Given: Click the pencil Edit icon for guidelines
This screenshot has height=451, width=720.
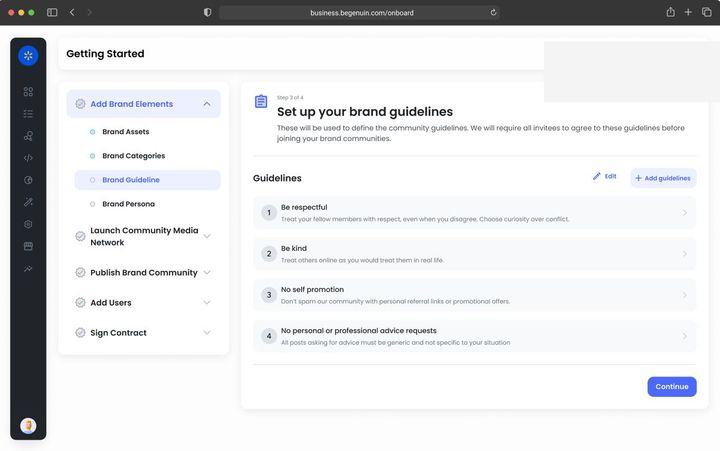Looking at the screenshot, I should 596,176.
